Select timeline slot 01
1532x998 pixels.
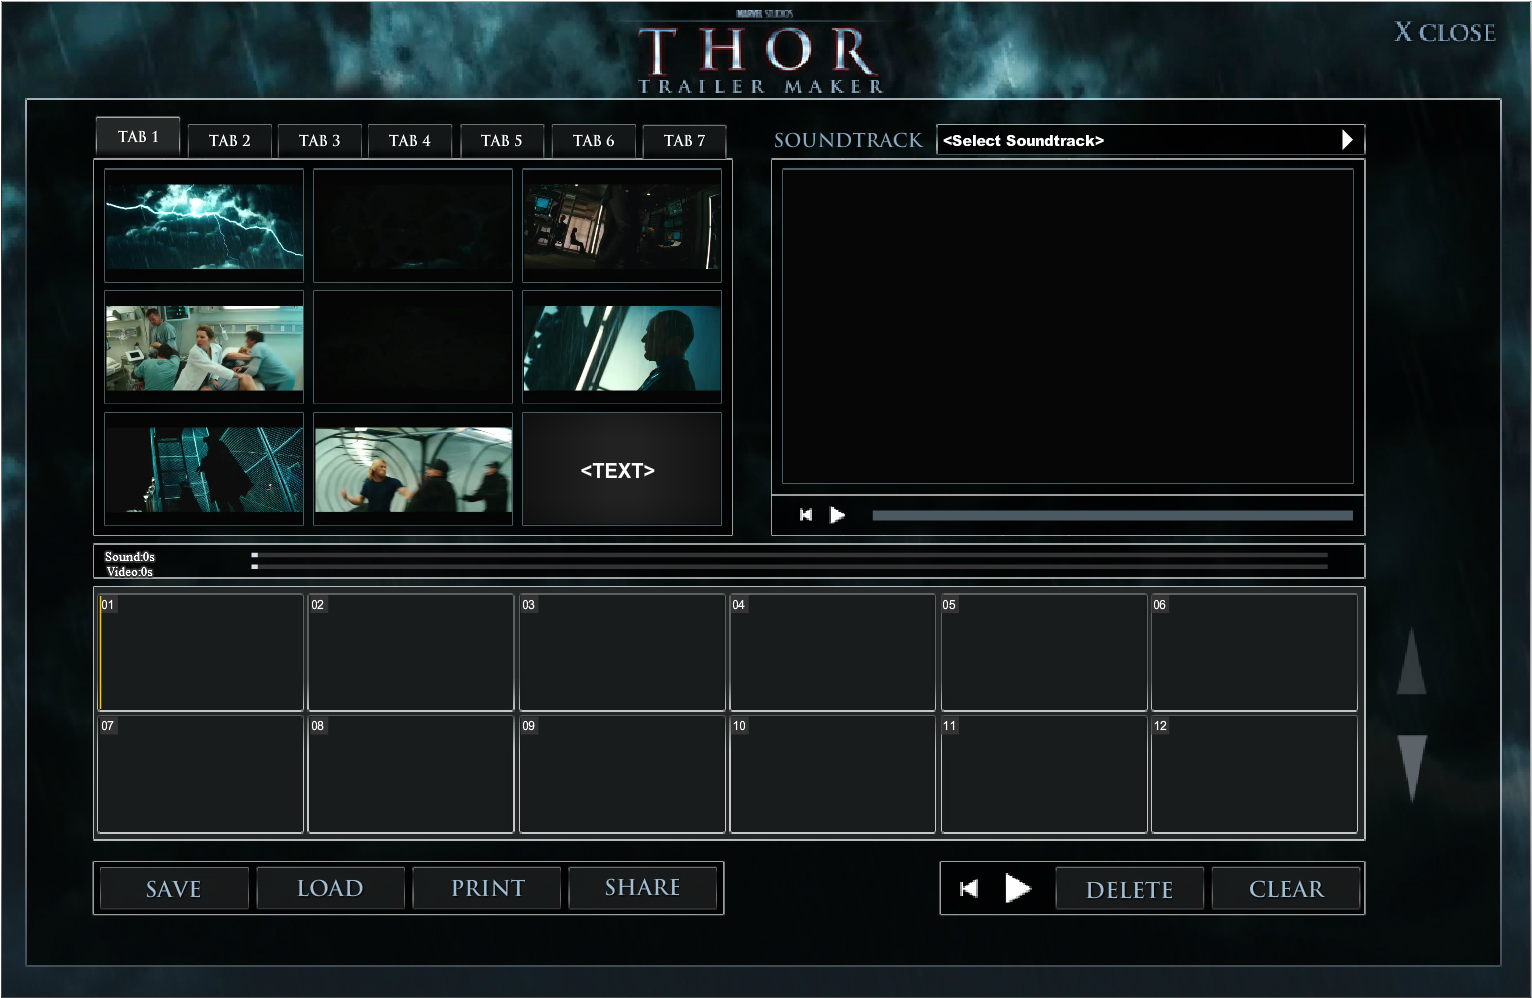click(201, 653)
